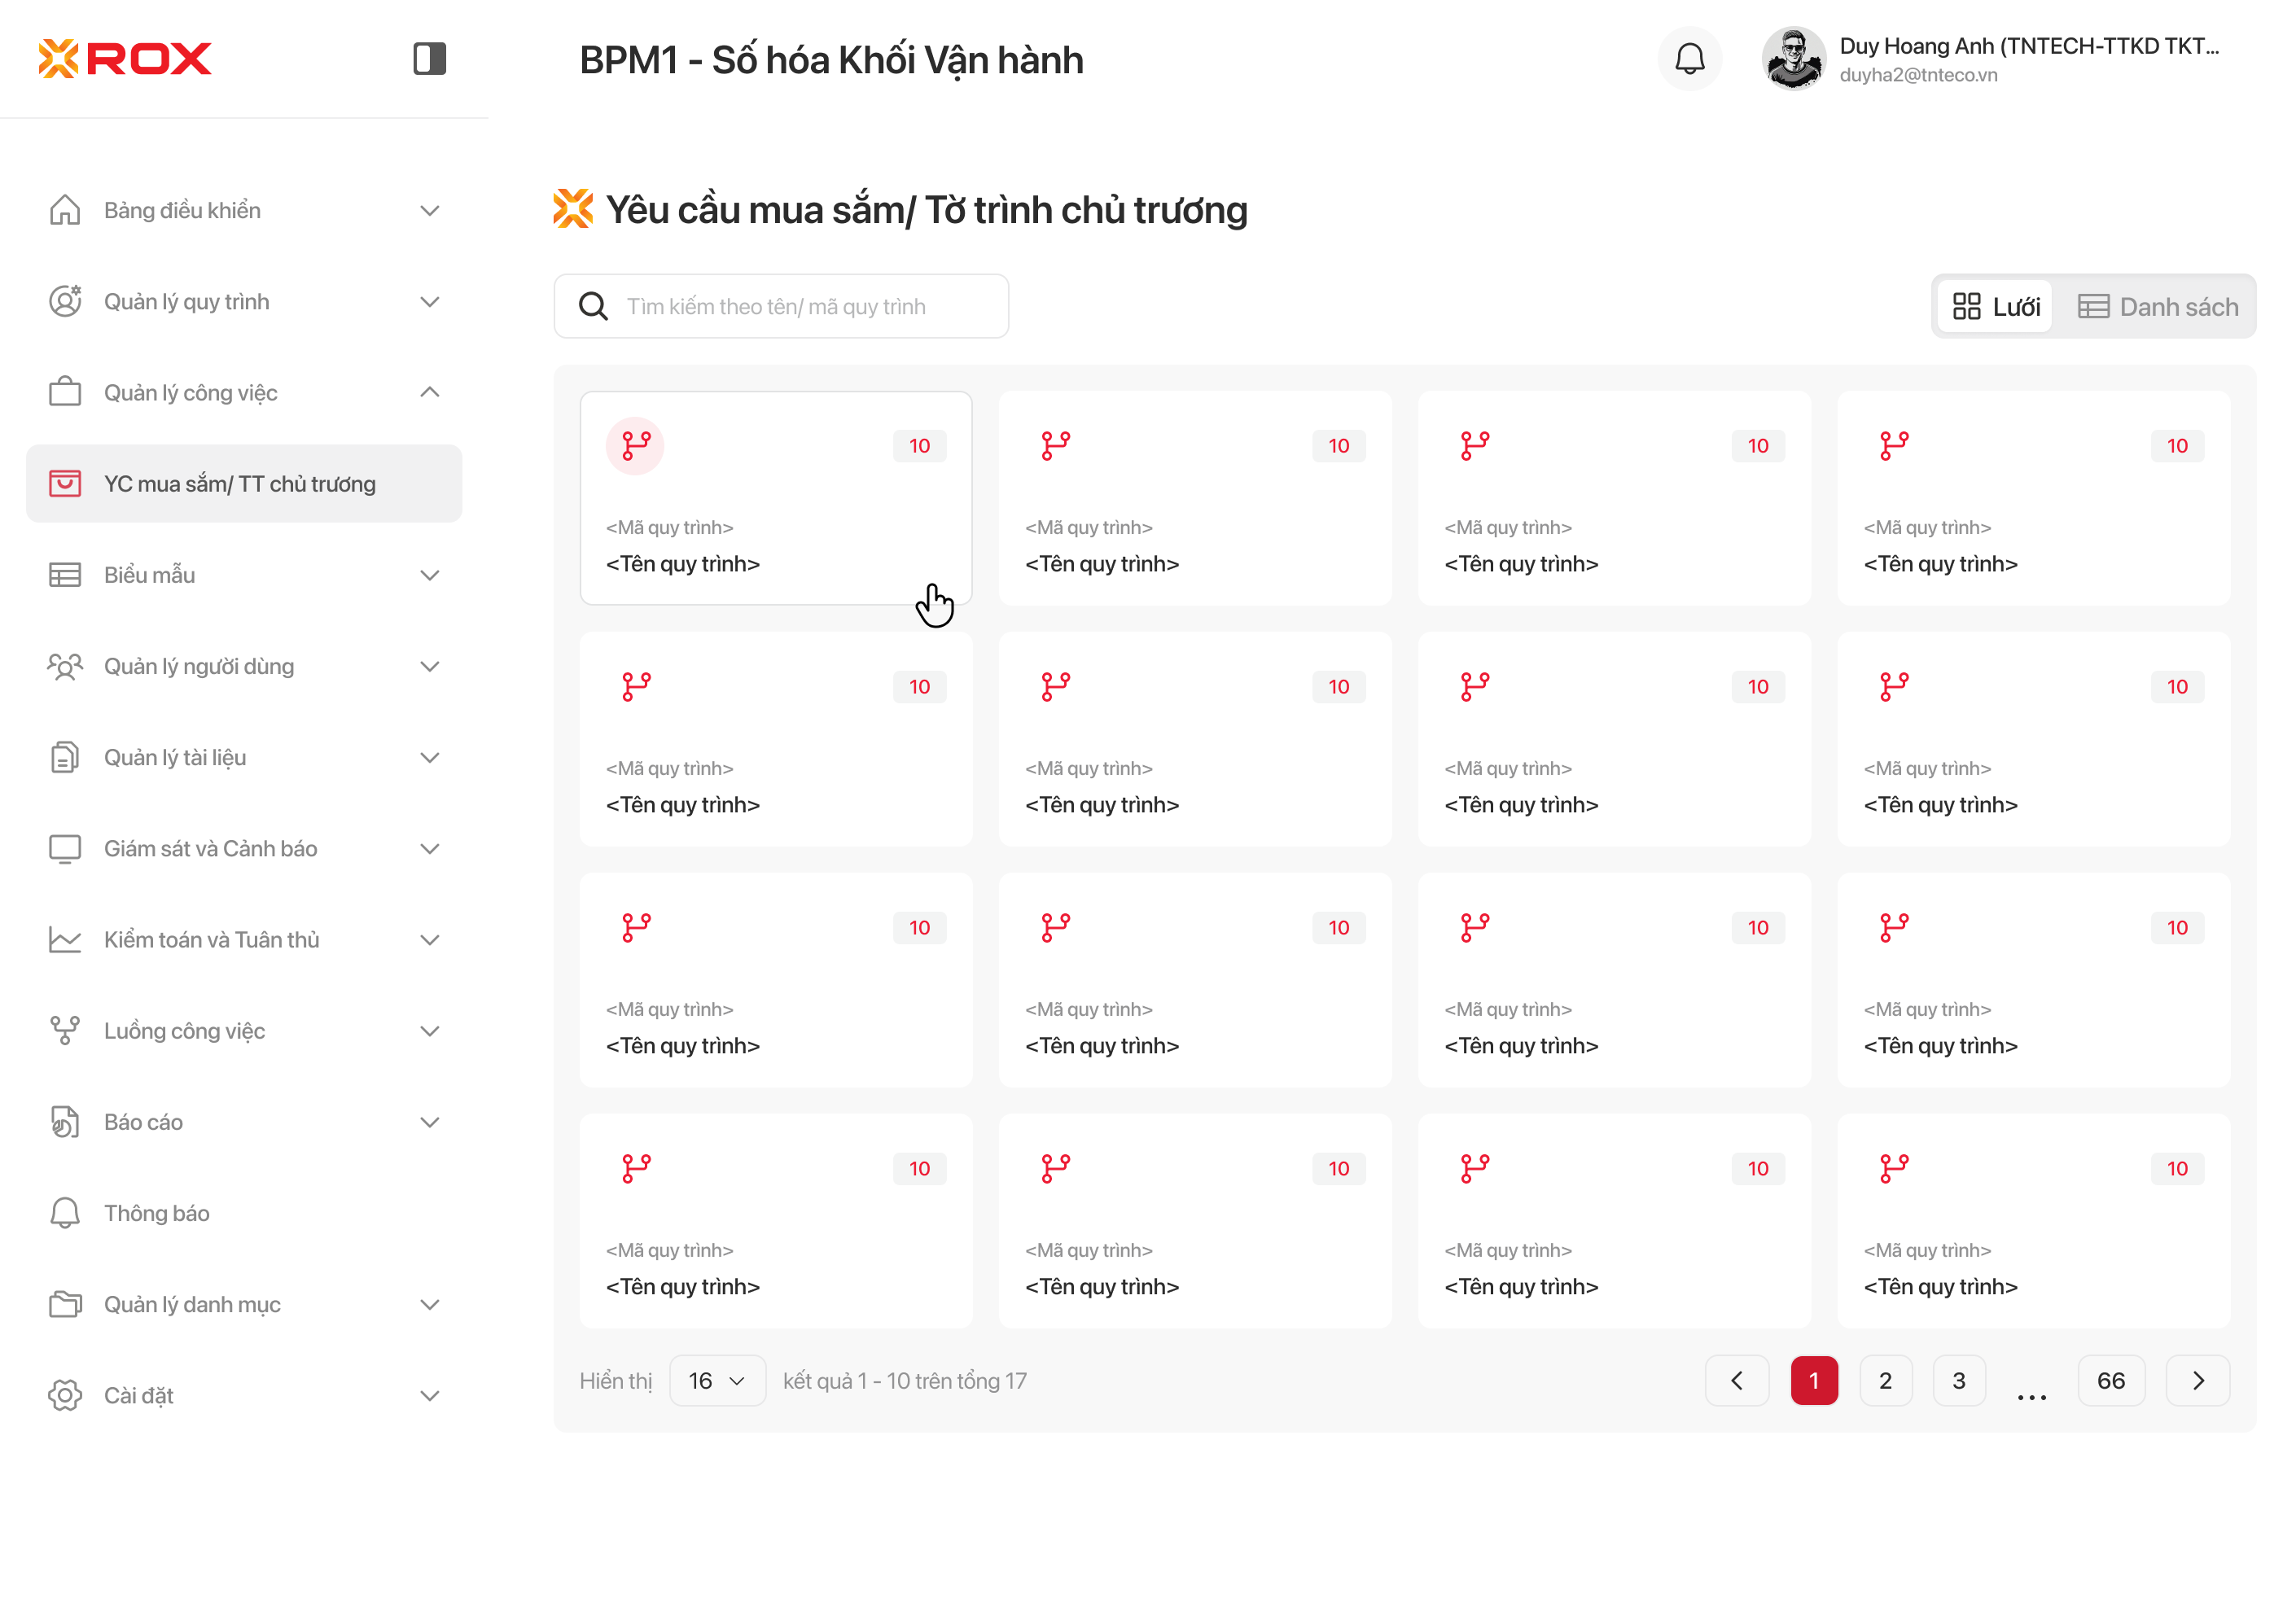This screenshot has height=1615, width=2296.
Task: Expand Luồng công việc menu chevron
Action: [429, 1030]
